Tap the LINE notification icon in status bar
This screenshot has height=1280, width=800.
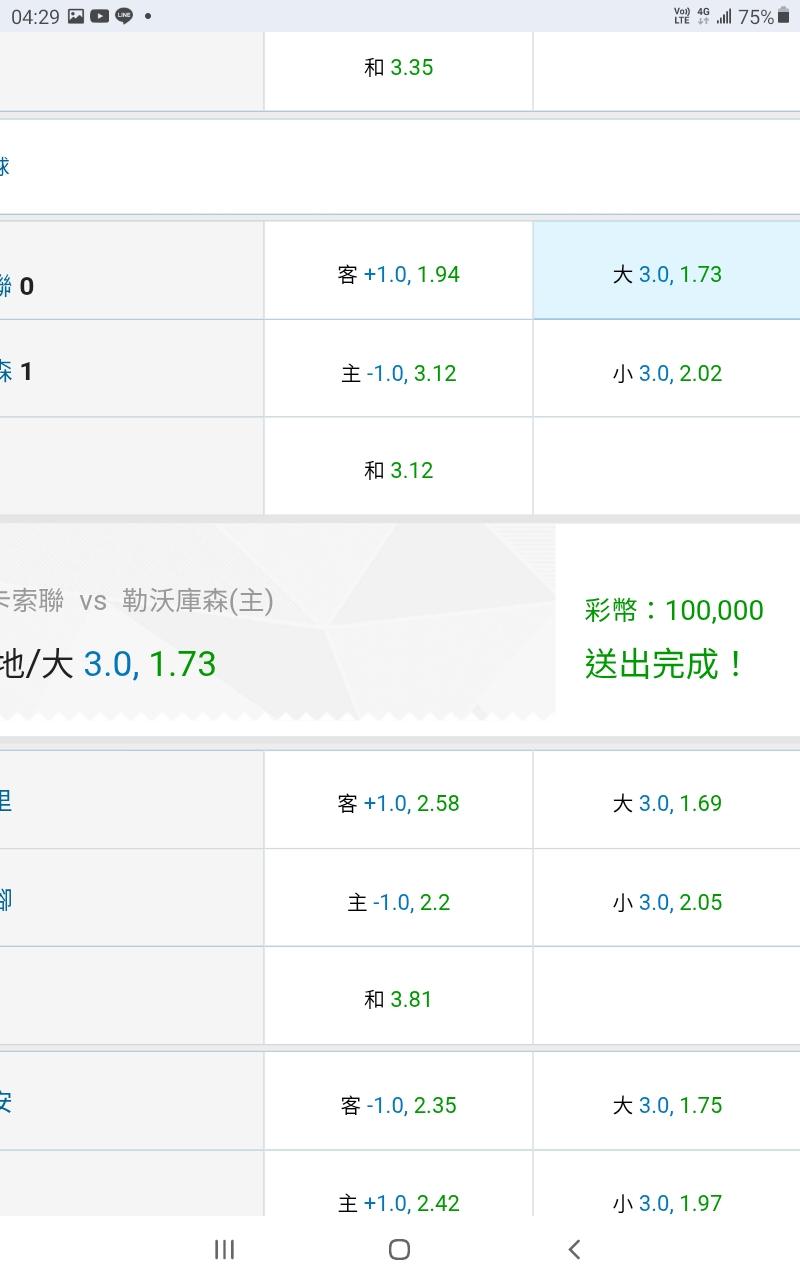point(124,16)
